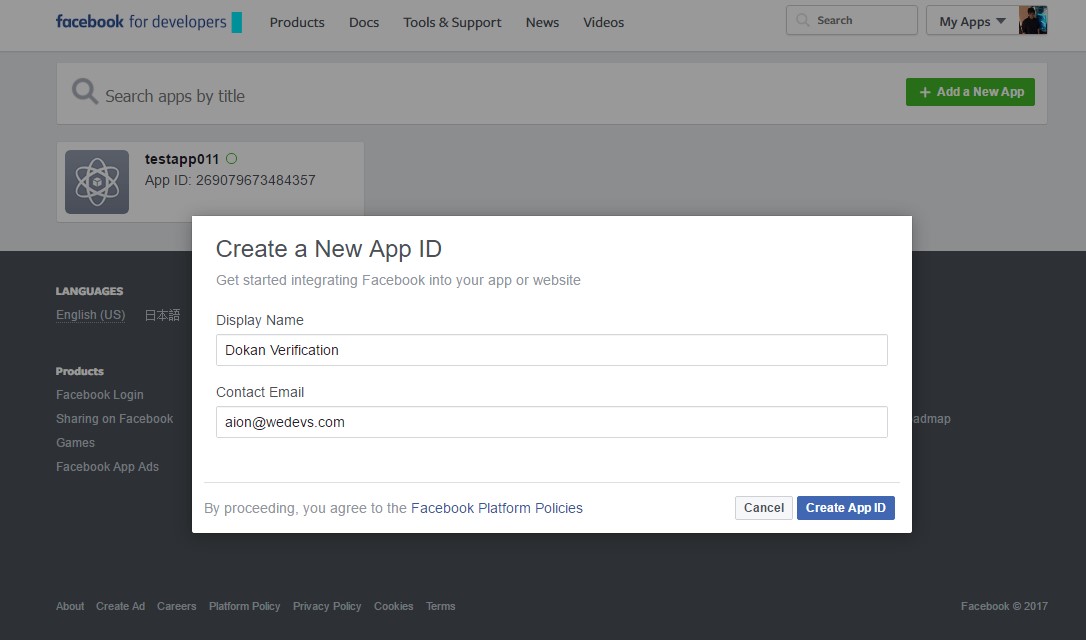Image resolution: width=1086 pixels, height=640 pixels.
Task: Open the Privacy Policy footer link
Action: coord(327,606)
